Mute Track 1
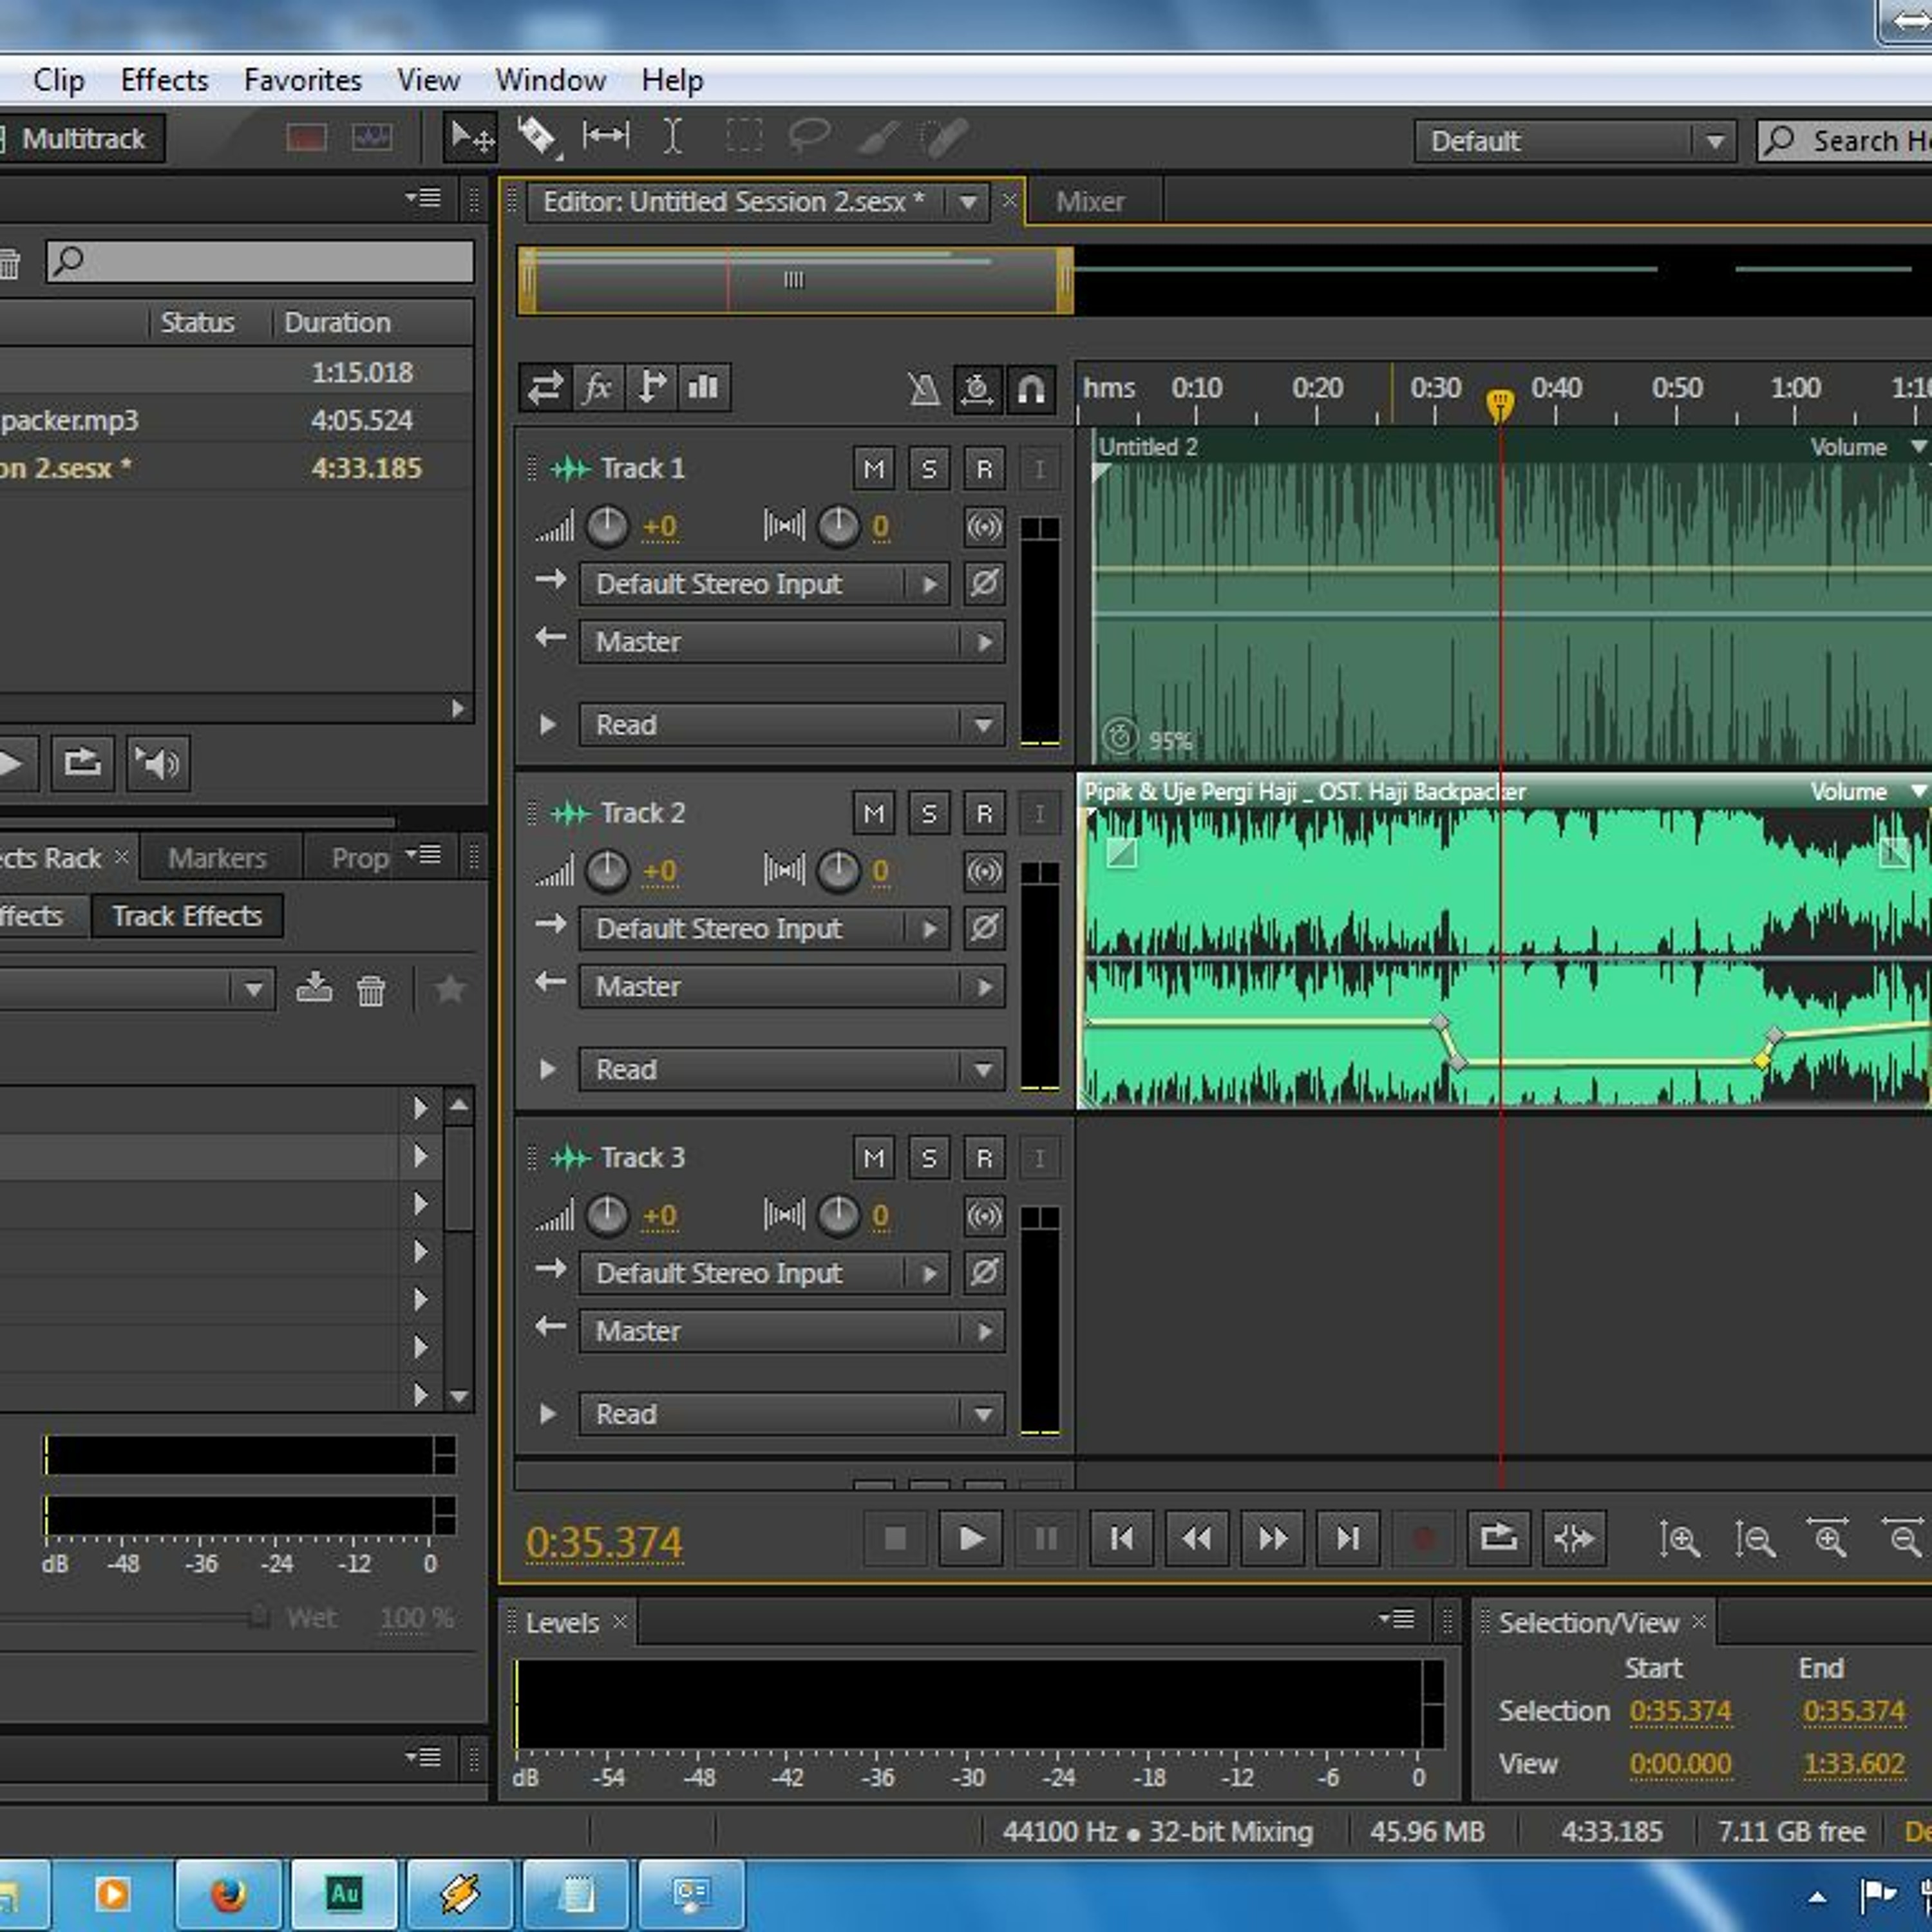 coord(874,468)
